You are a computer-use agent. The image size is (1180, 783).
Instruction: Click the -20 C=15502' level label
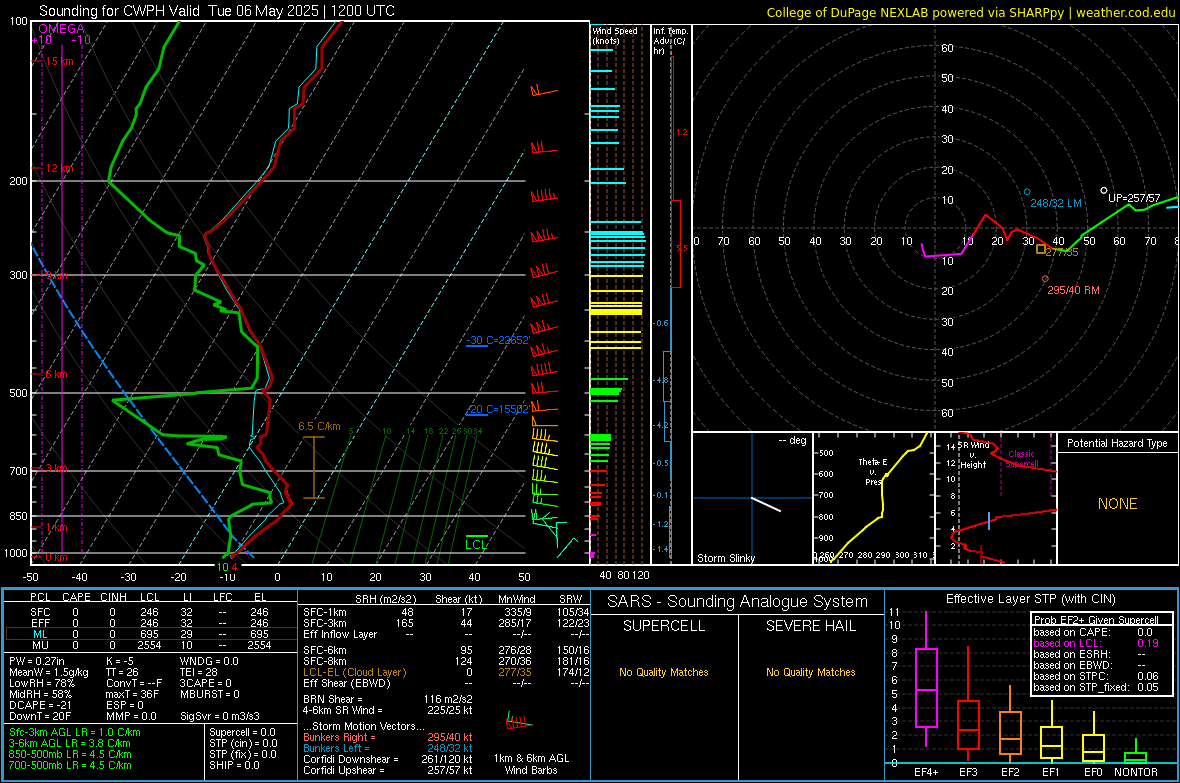coord(497,410)
